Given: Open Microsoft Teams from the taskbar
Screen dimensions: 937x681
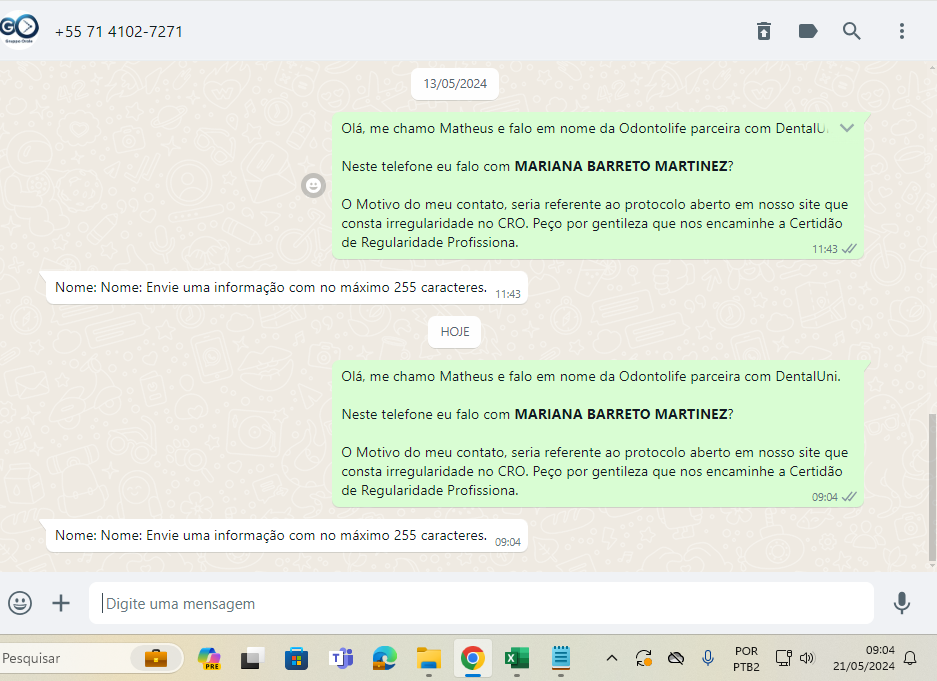Looking at the screenshot, I should point(341,658).
